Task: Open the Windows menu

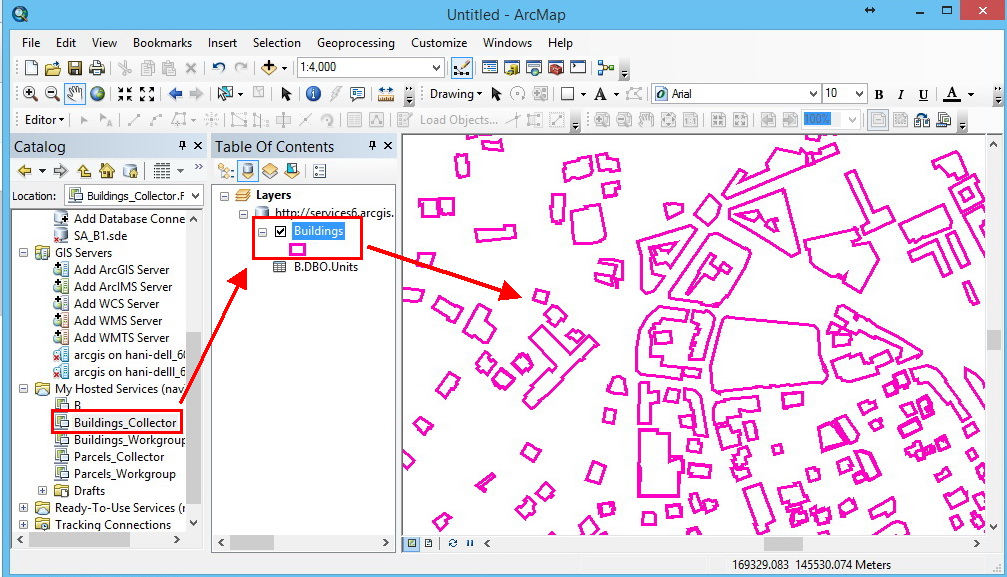Action: (x=507, y=42)
